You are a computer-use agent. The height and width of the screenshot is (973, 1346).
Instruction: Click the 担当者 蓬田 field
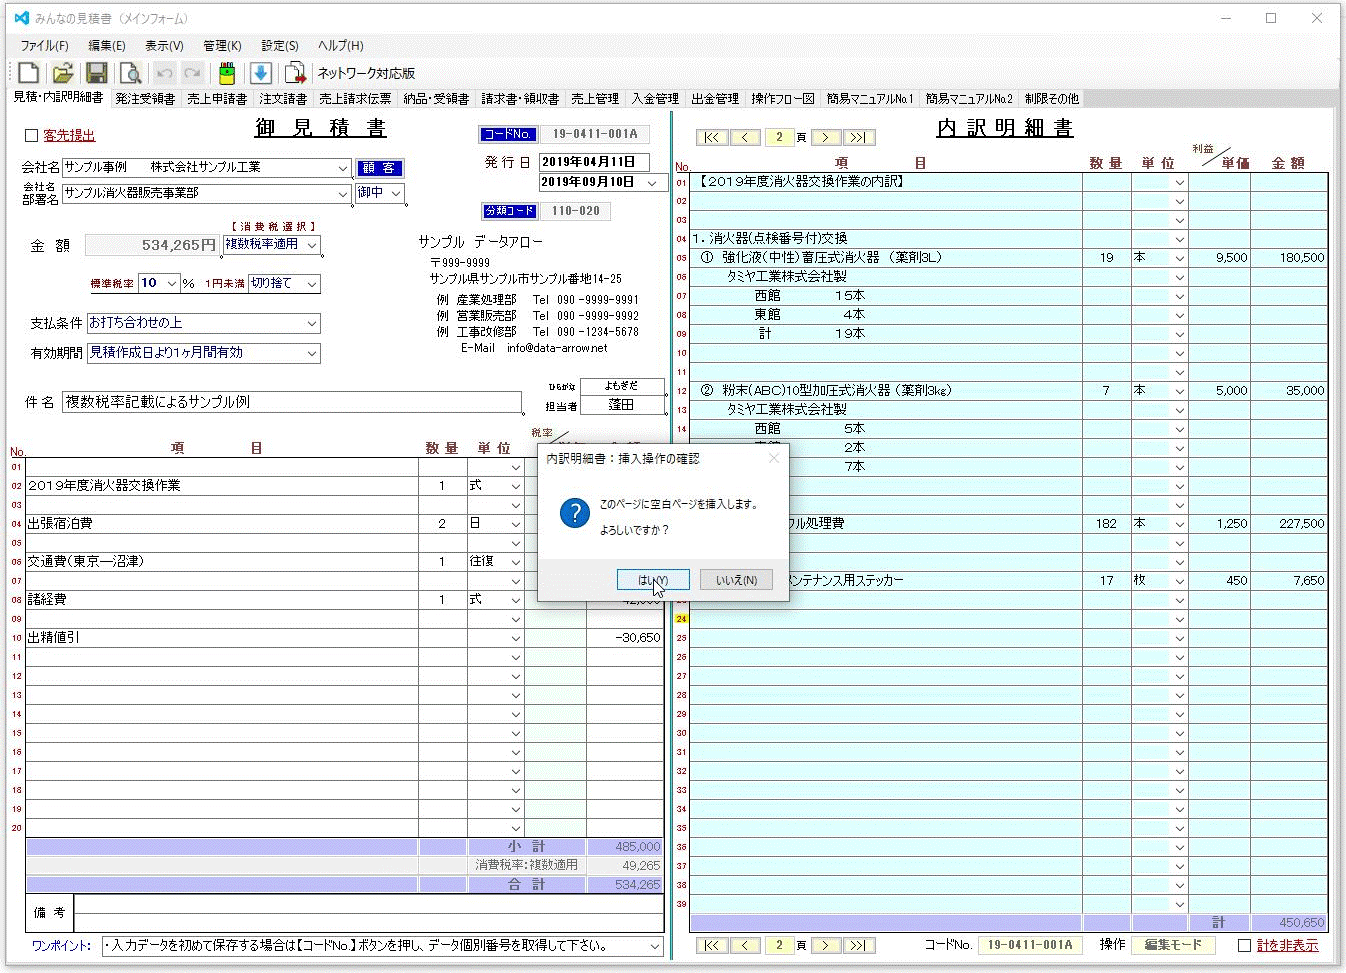pyautogui.click(x=621, y=406)
